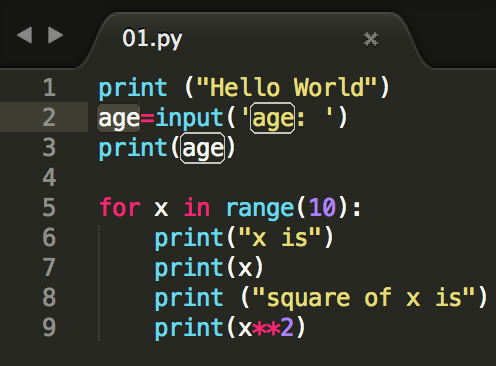Click 'age: ' string inside input call
Screen dimensions: 496x366
click(287, 117)
